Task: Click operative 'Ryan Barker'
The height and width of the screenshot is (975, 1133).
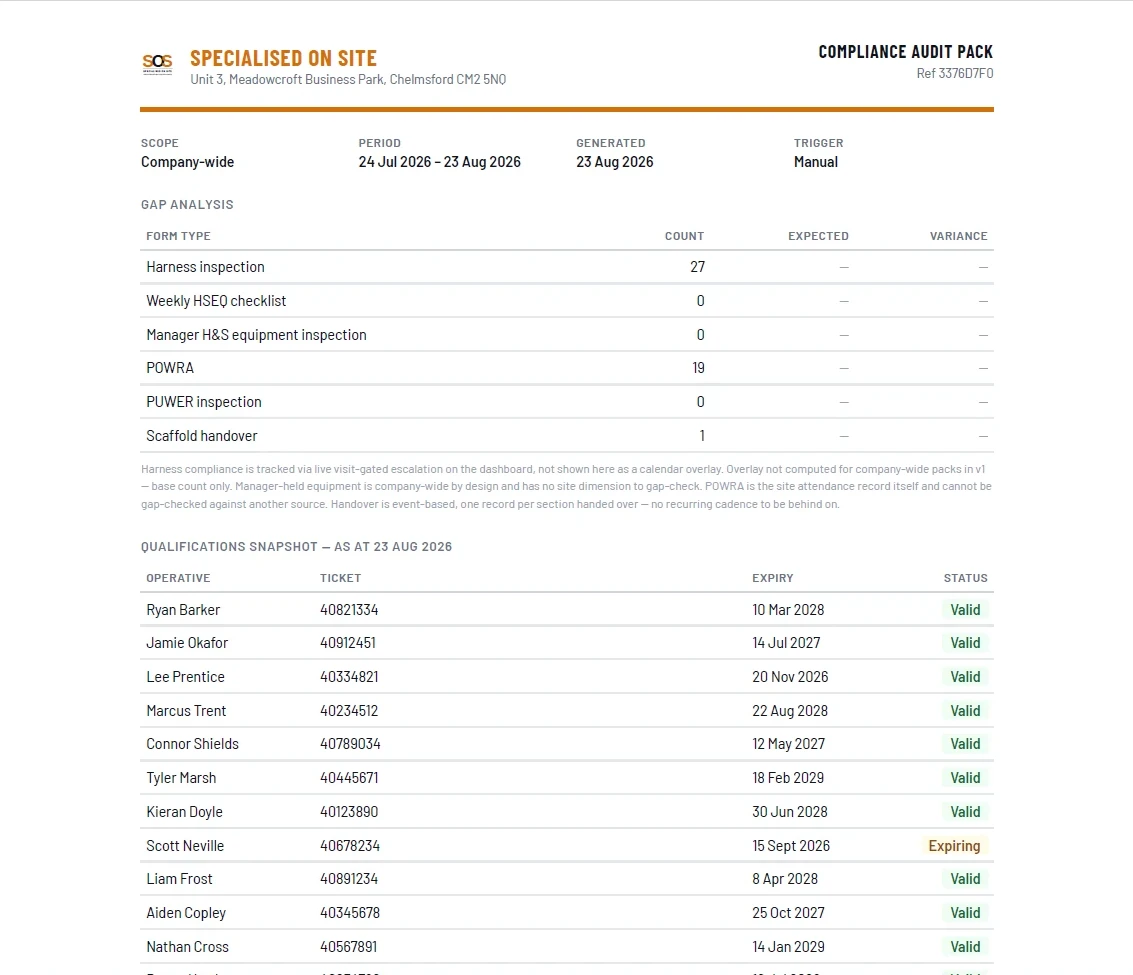Action: pos(183,610)
